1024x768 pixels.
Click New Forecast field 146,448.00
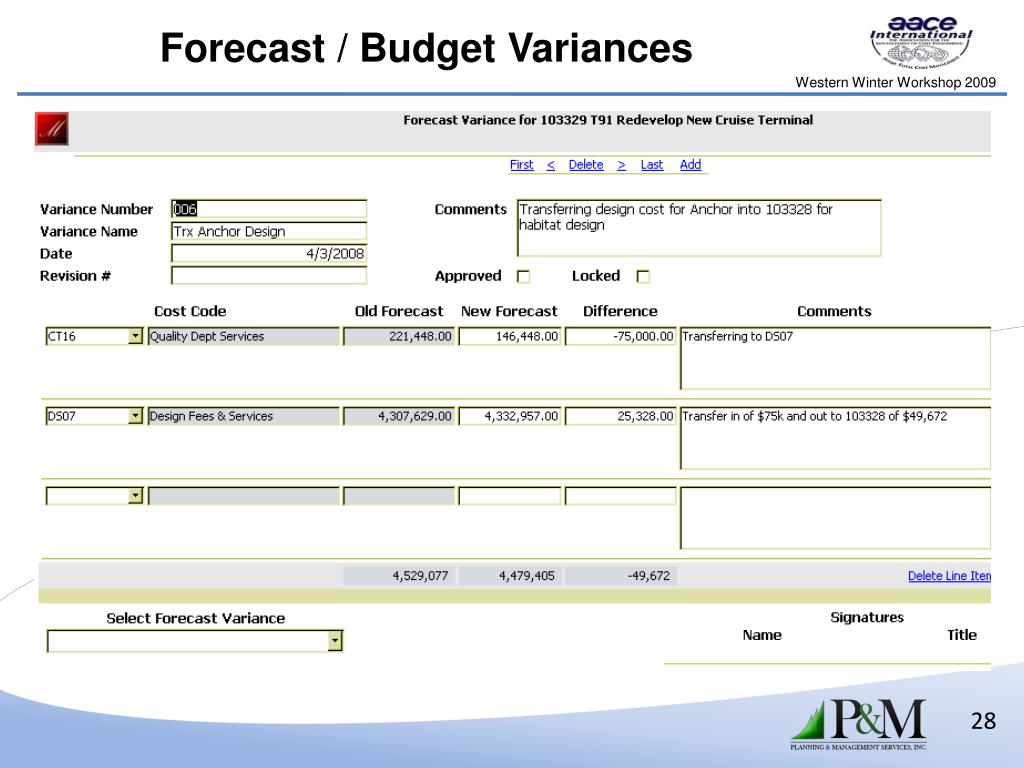(x=509, y=336)
